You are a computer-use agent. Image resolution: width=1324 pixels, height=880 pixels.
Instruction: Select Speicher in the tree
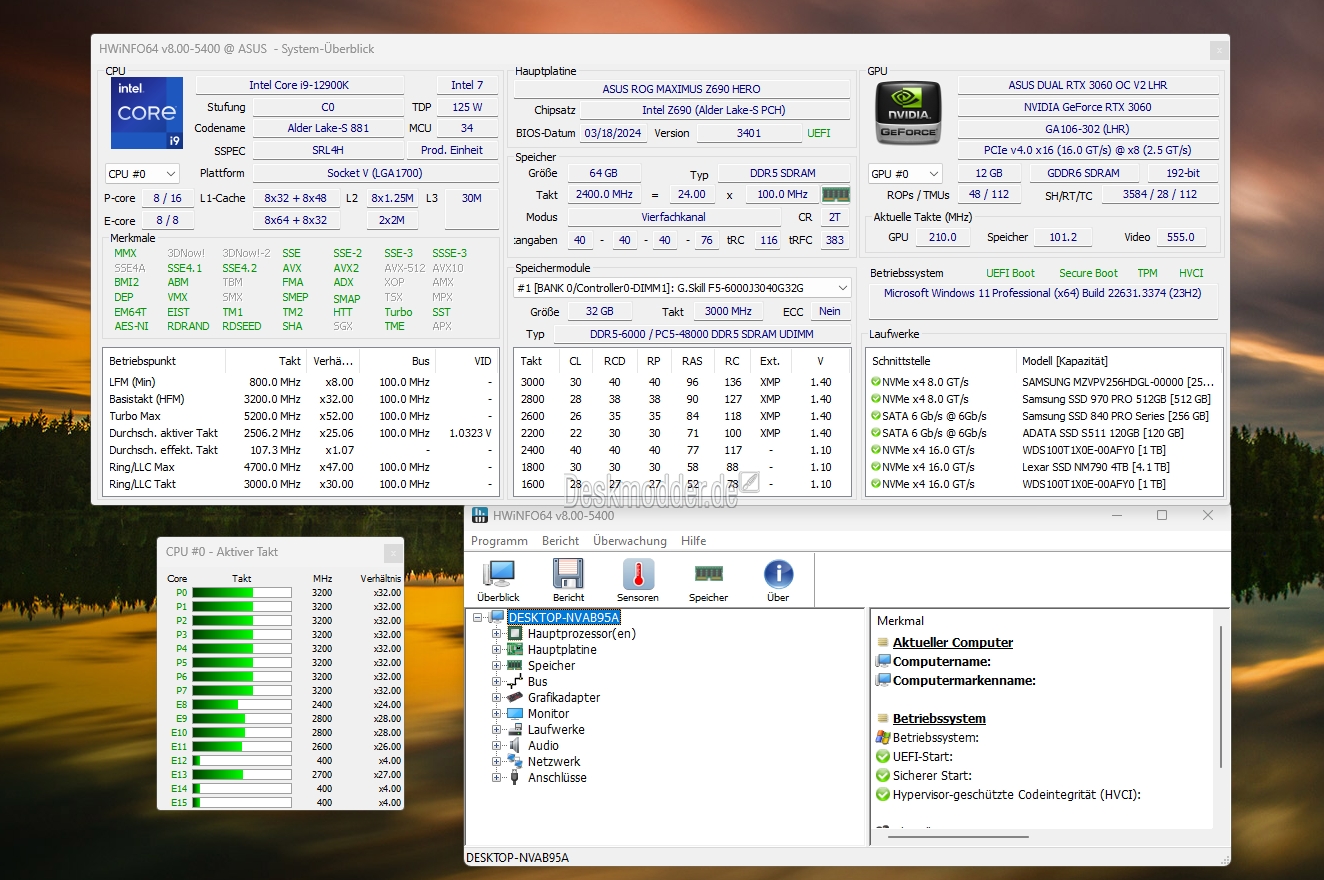pos(552,666)
